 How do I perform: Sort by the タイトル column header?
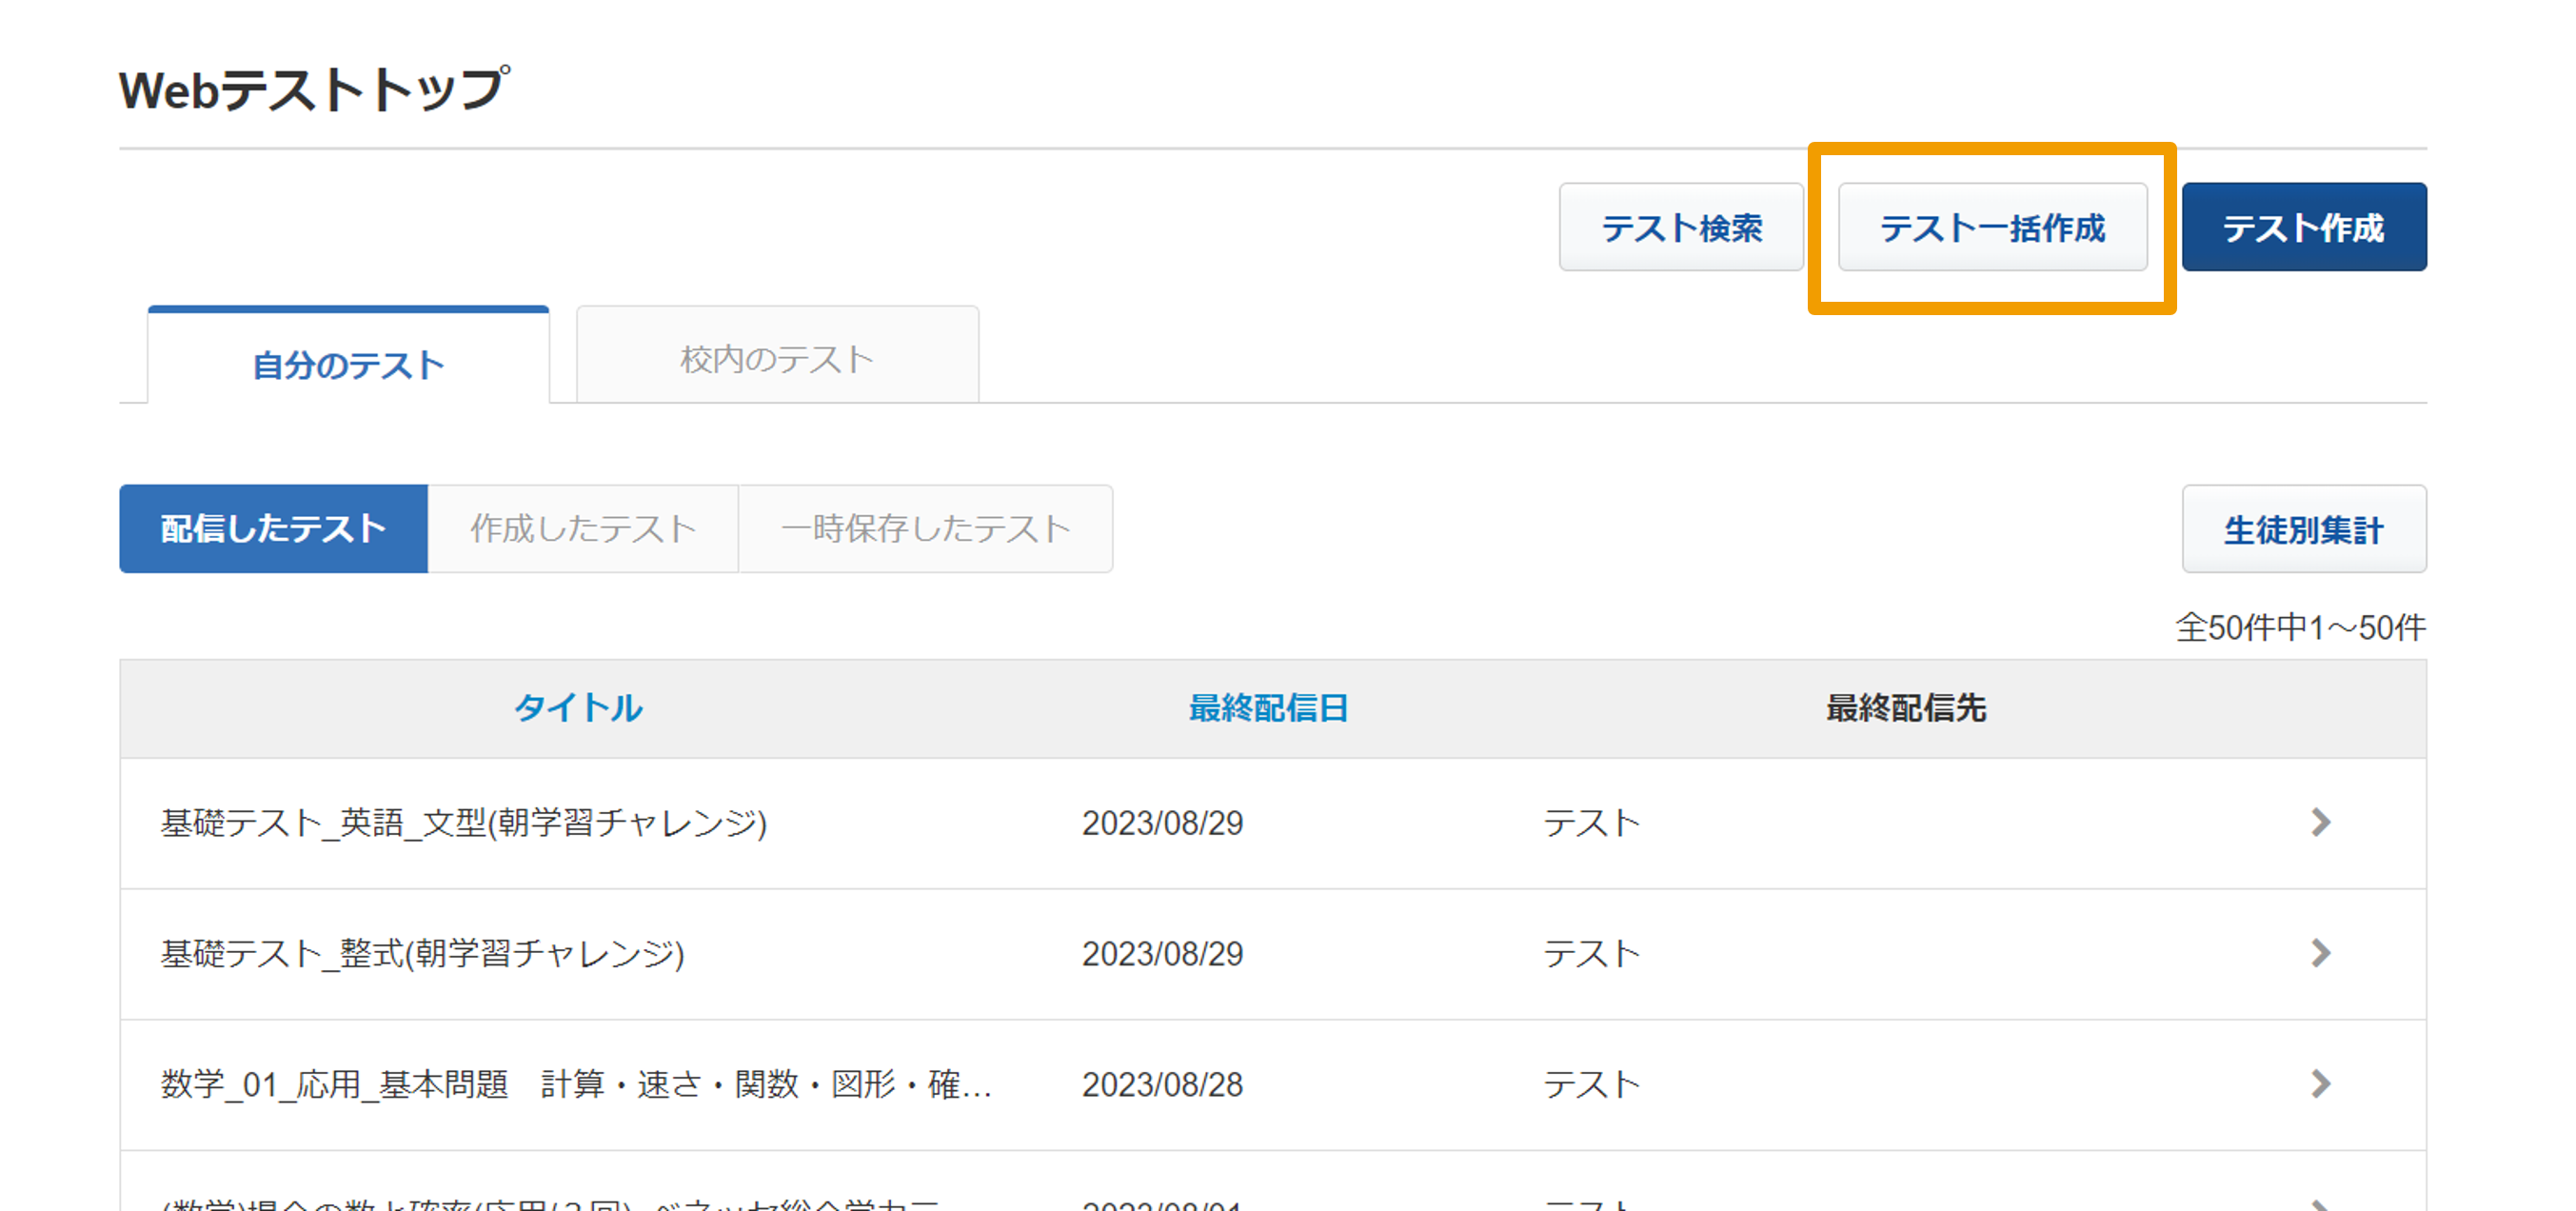point(578,708)
